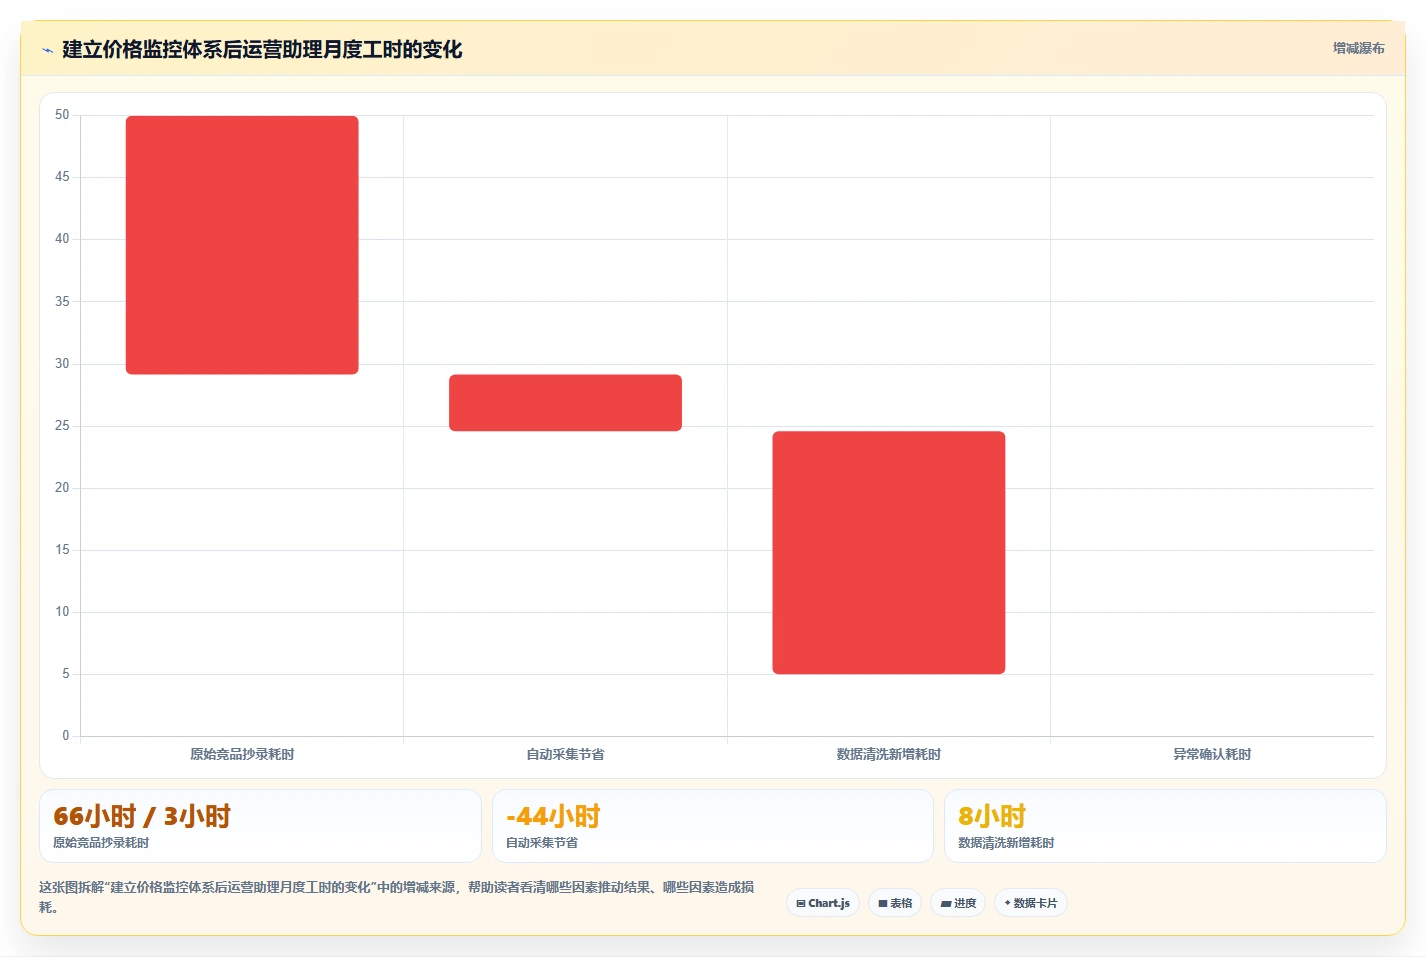Click the y-axis tick label 0
1426x957 pixels.
66,736
